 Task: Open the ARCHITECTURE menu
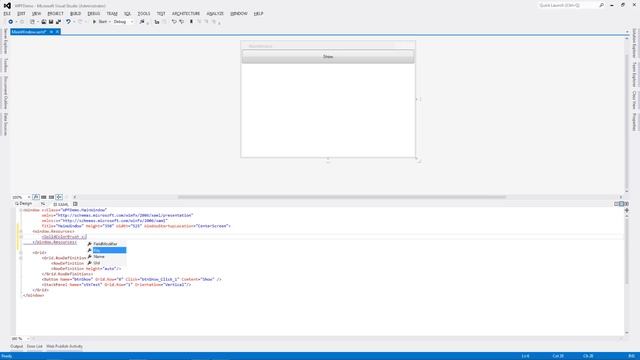(x=186, y=13)
